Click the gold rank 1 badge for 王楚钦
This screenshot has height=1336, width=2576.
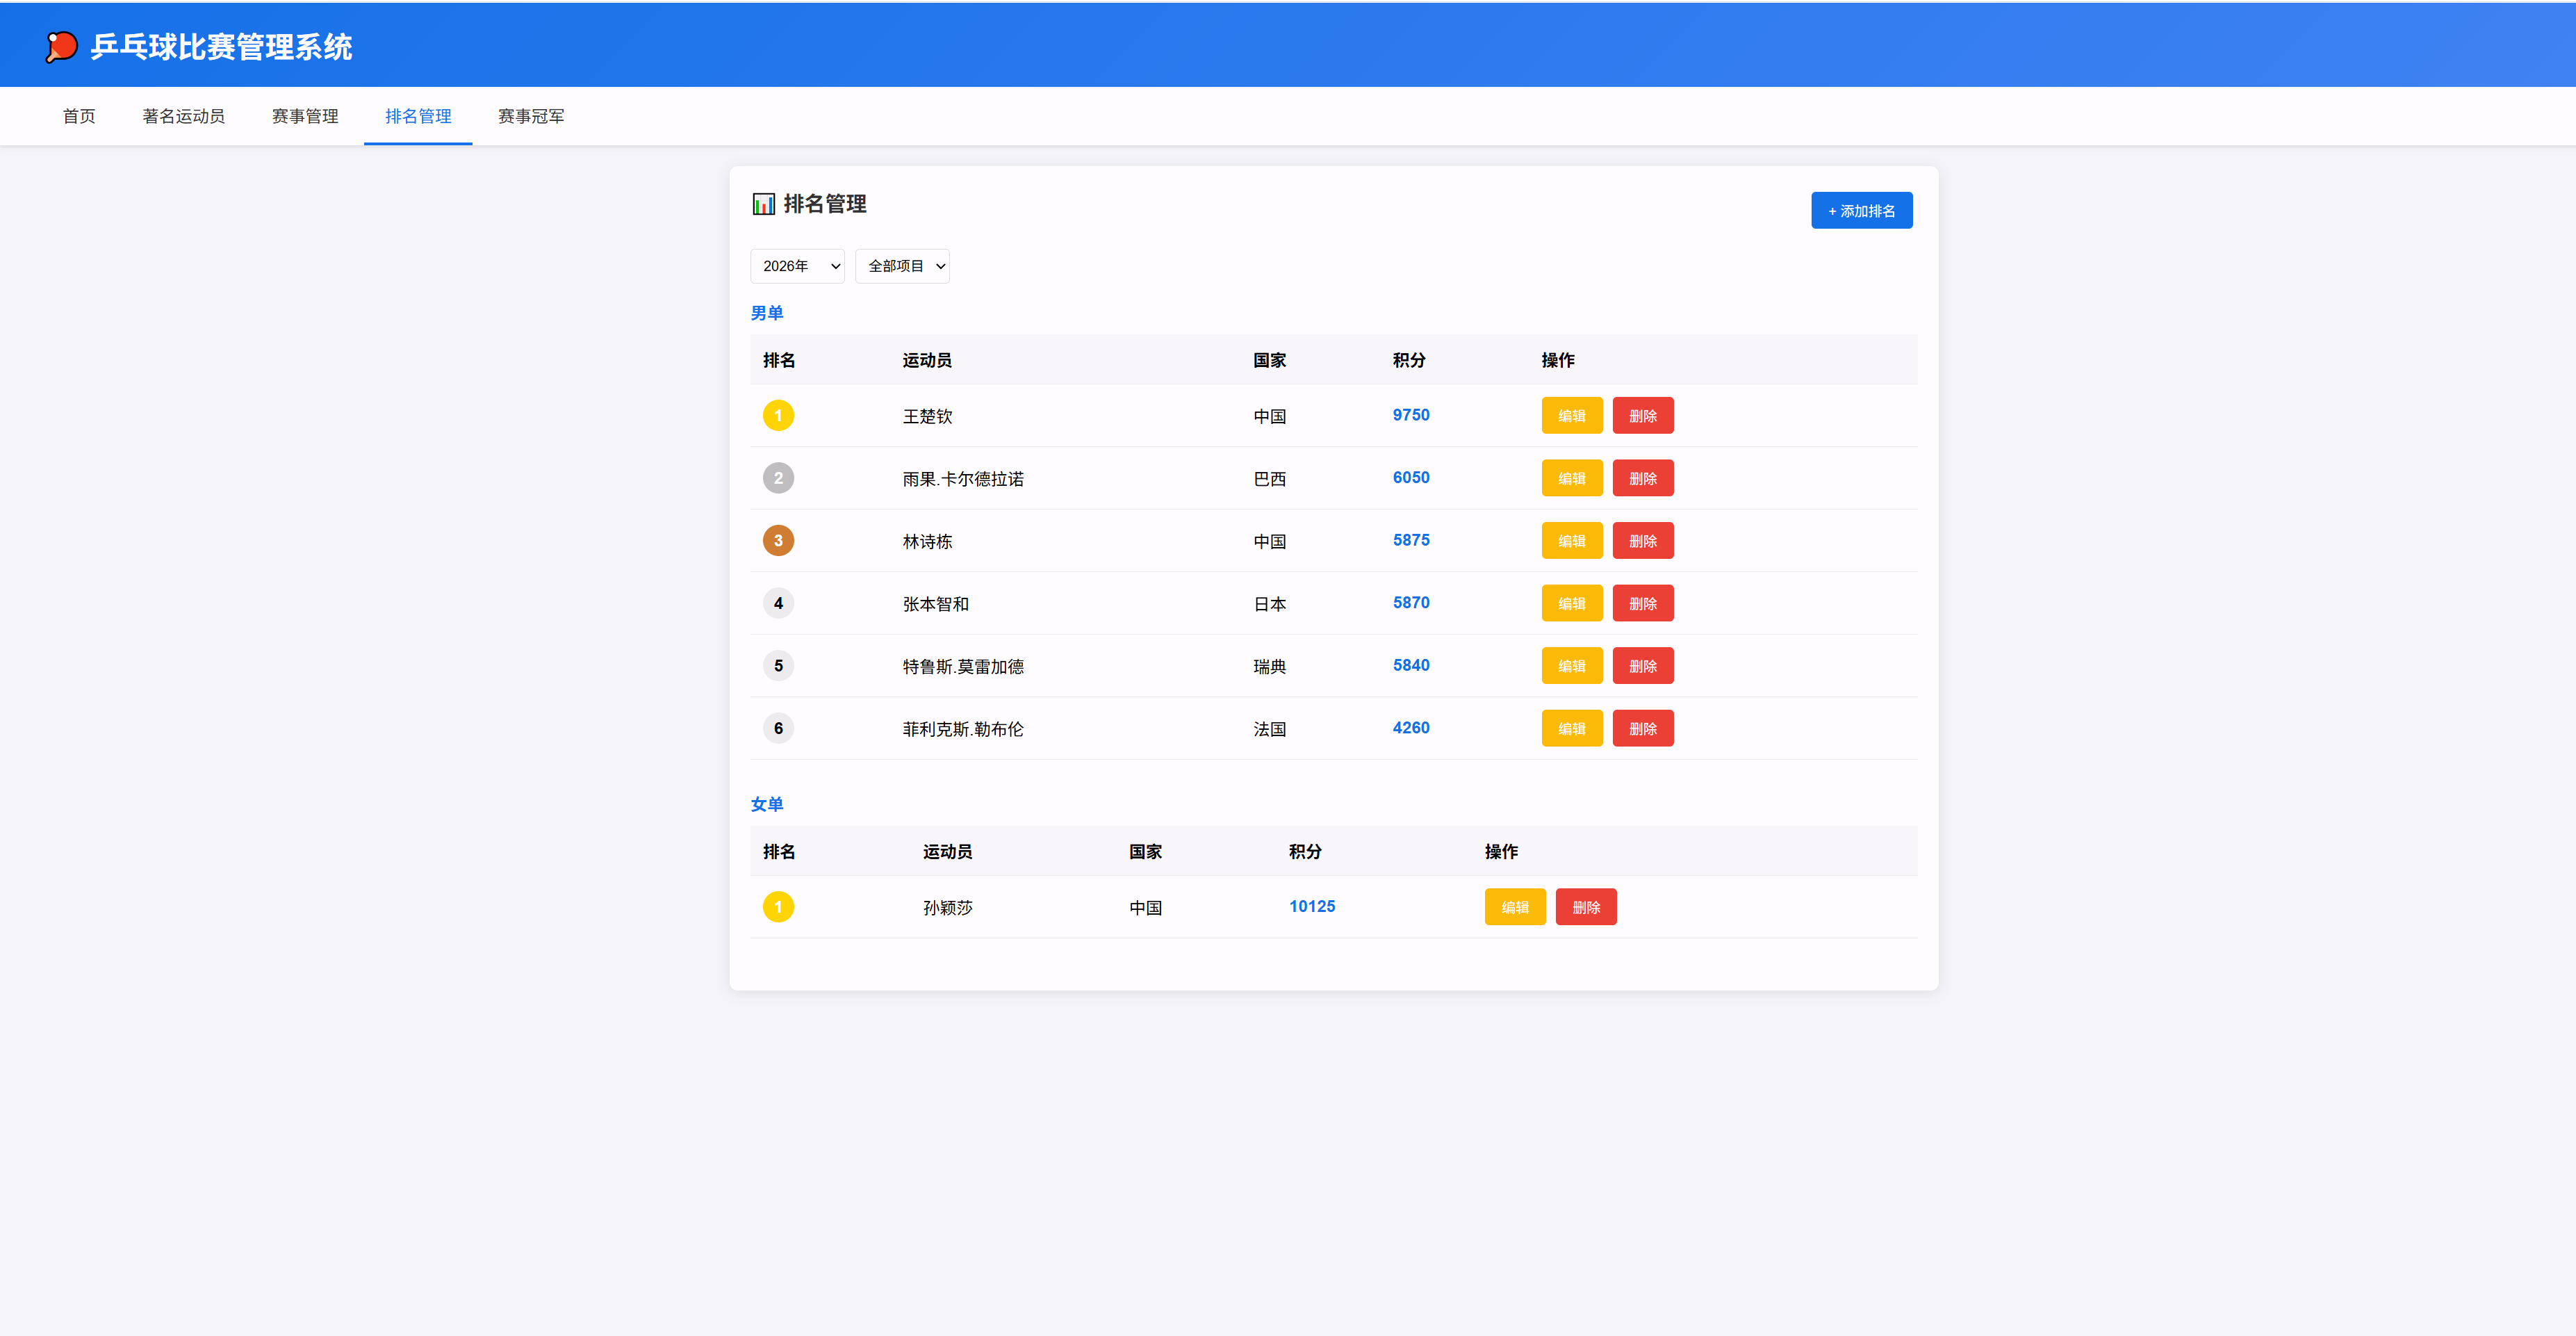tap(778, 415)
